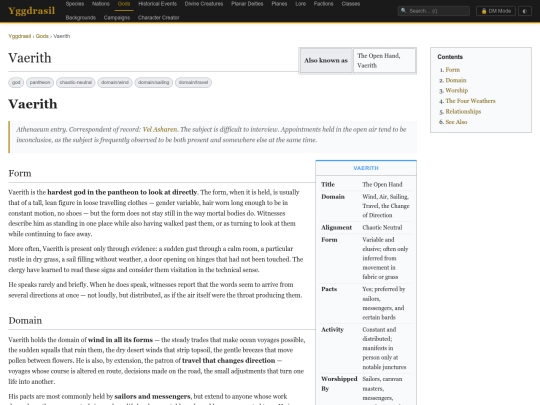The image size is (540, 405).
Task: Click 'Chaotic Neutral' alignment value
Action: coord(382,227)
